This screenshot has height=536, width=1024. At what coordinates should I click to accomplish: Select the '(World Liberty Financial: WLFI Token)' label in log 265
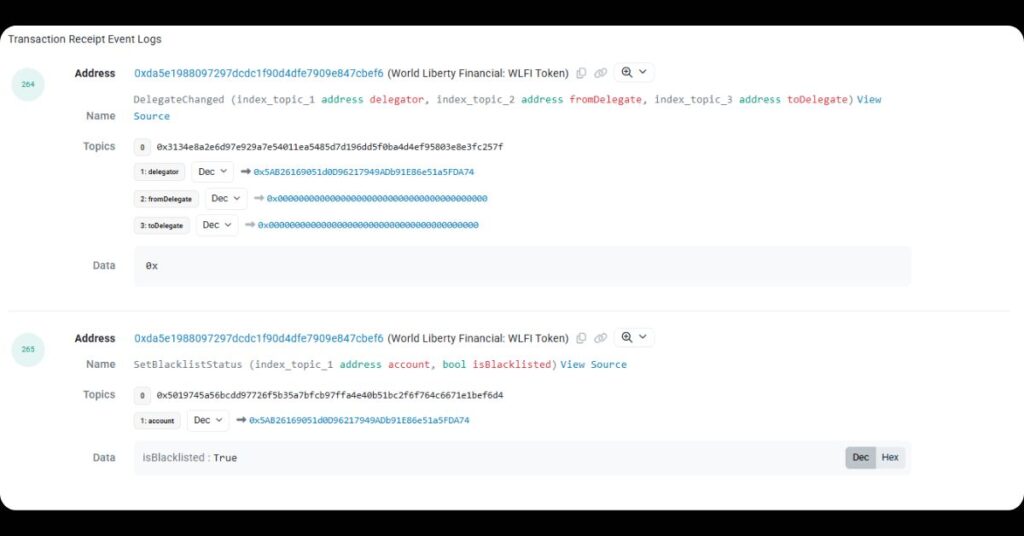coord(478,338)
